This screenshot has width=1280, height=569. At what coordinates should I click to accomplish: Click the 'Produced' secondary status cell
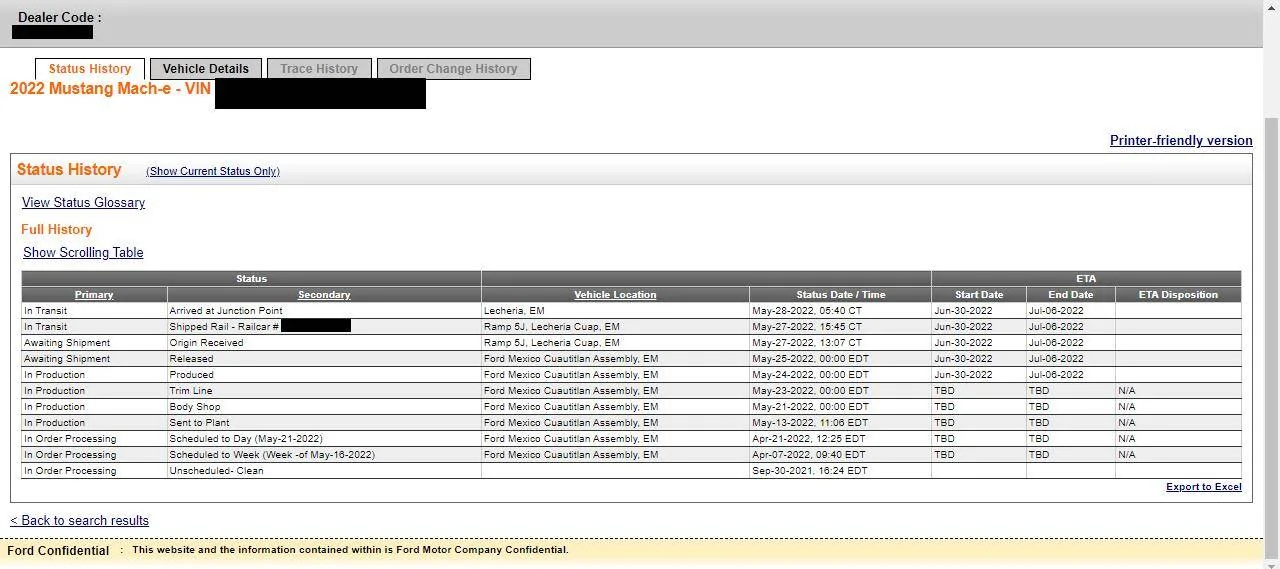(324, 375)
